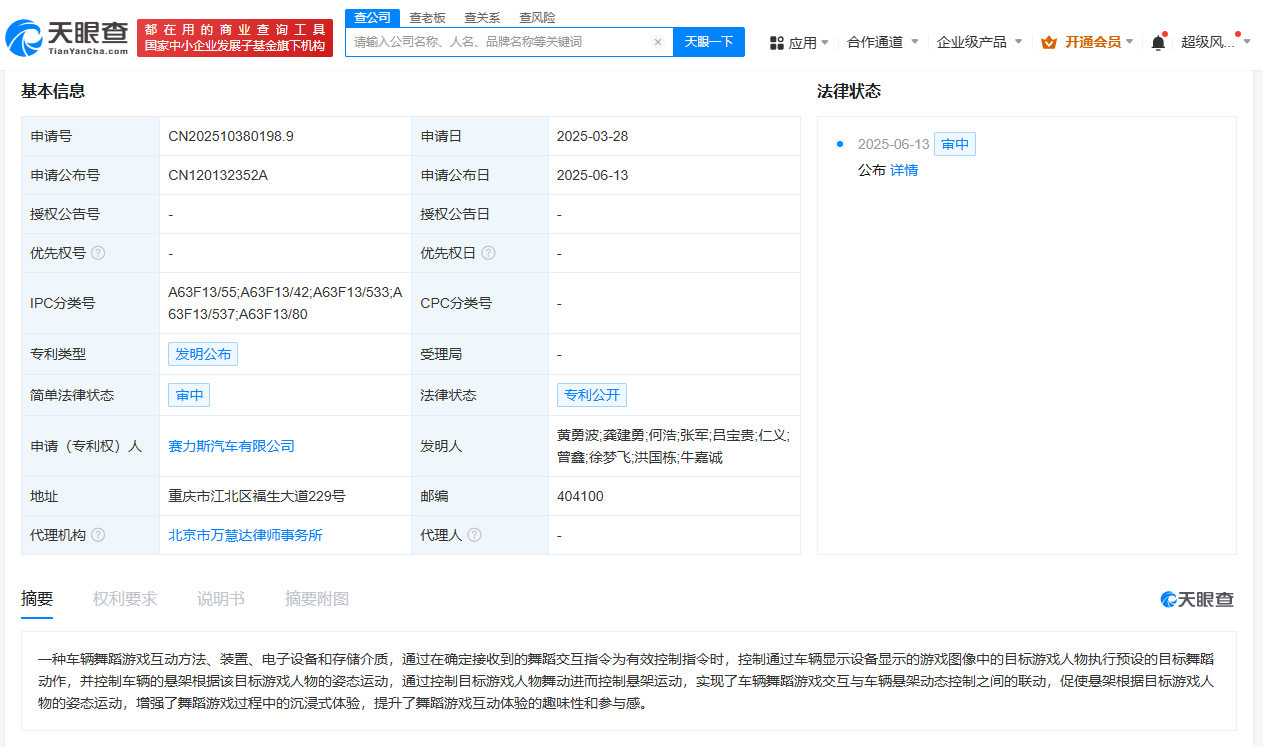Switch to the 权利要求 tab
The height and width of the screenshot is (747, 1263).
[125, 599]
